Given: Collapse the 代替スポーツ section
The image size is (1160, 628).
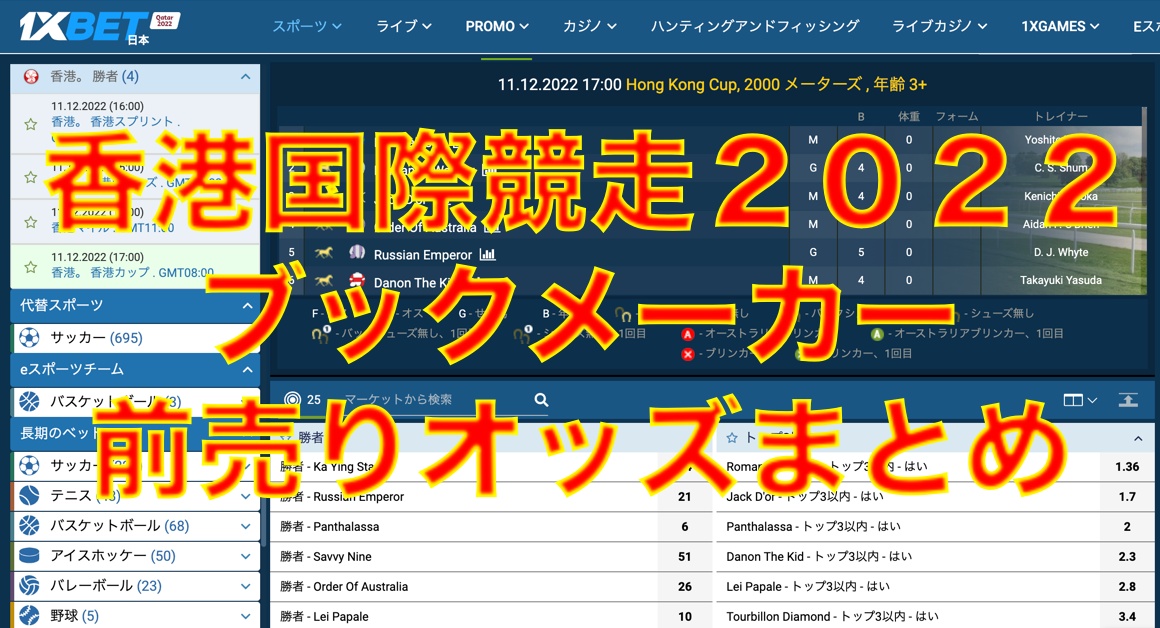Looking at the screenshot, I should click(x=247, y=305).
